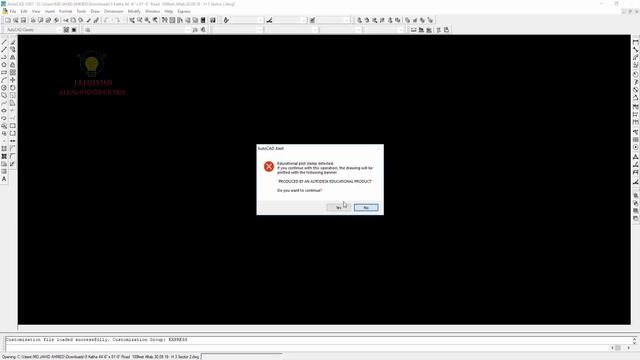Select the Hatch draw tool
This screenshot has width=640, height=360.
click(x=4, y=149)
